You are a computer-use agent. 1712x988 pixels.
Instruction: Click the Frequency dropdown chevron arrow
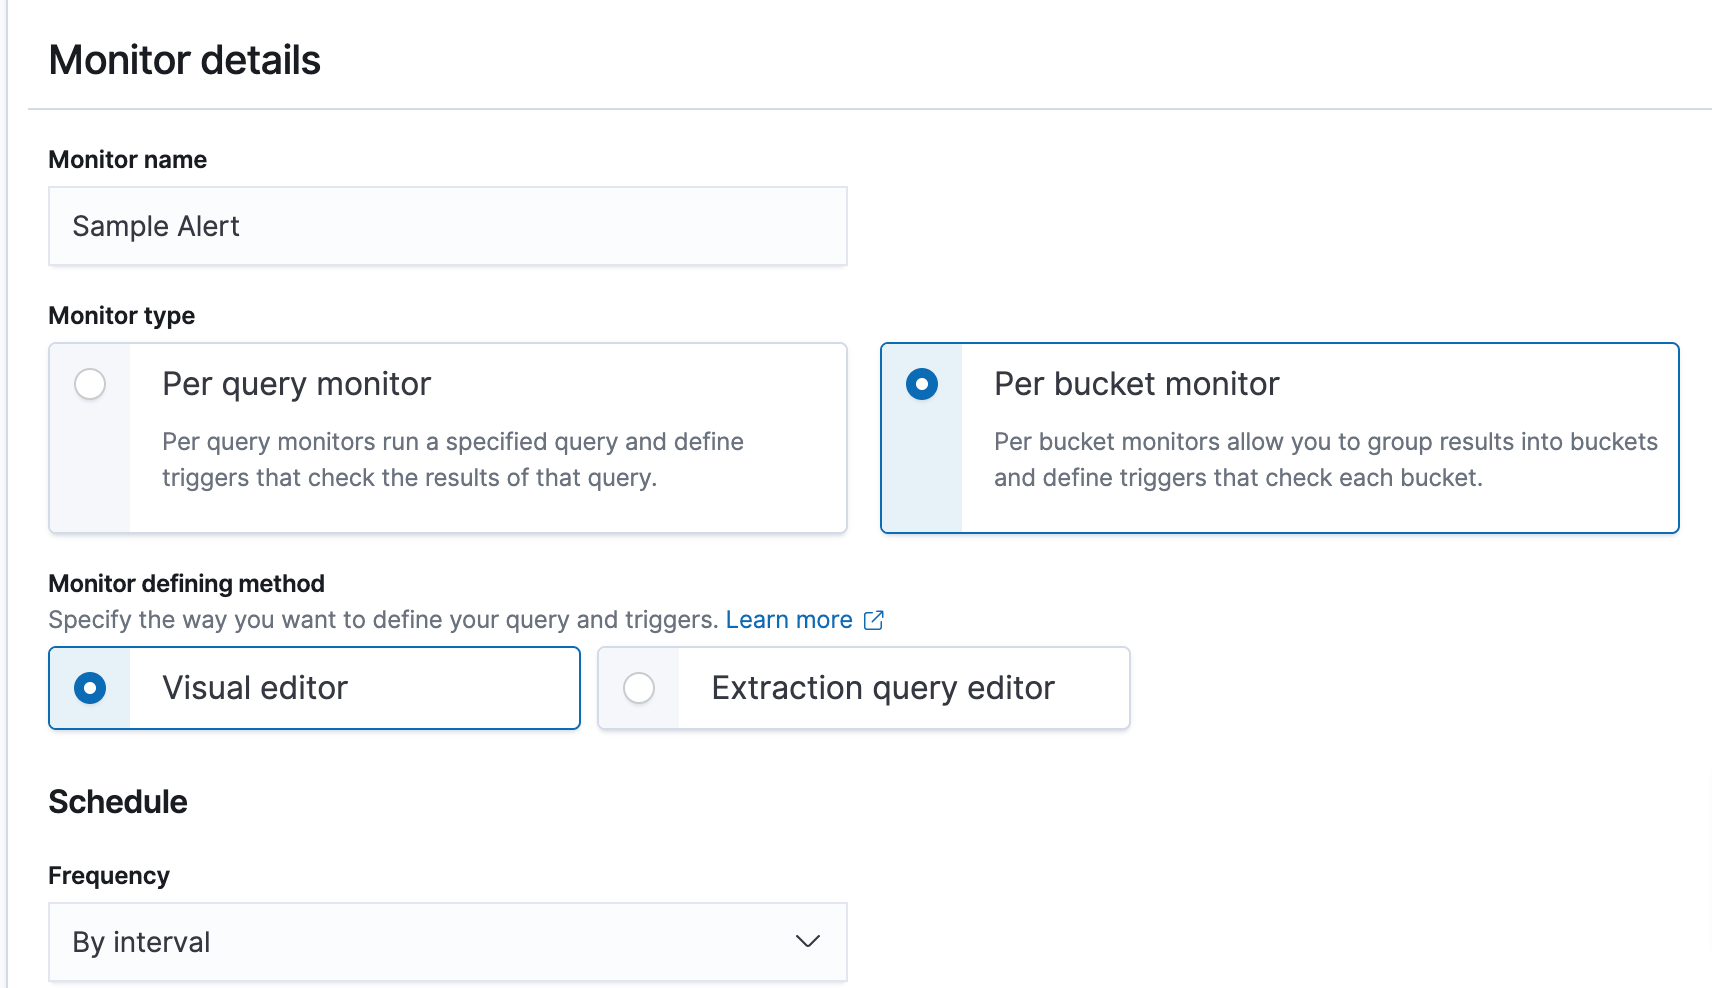pos(808,942)
